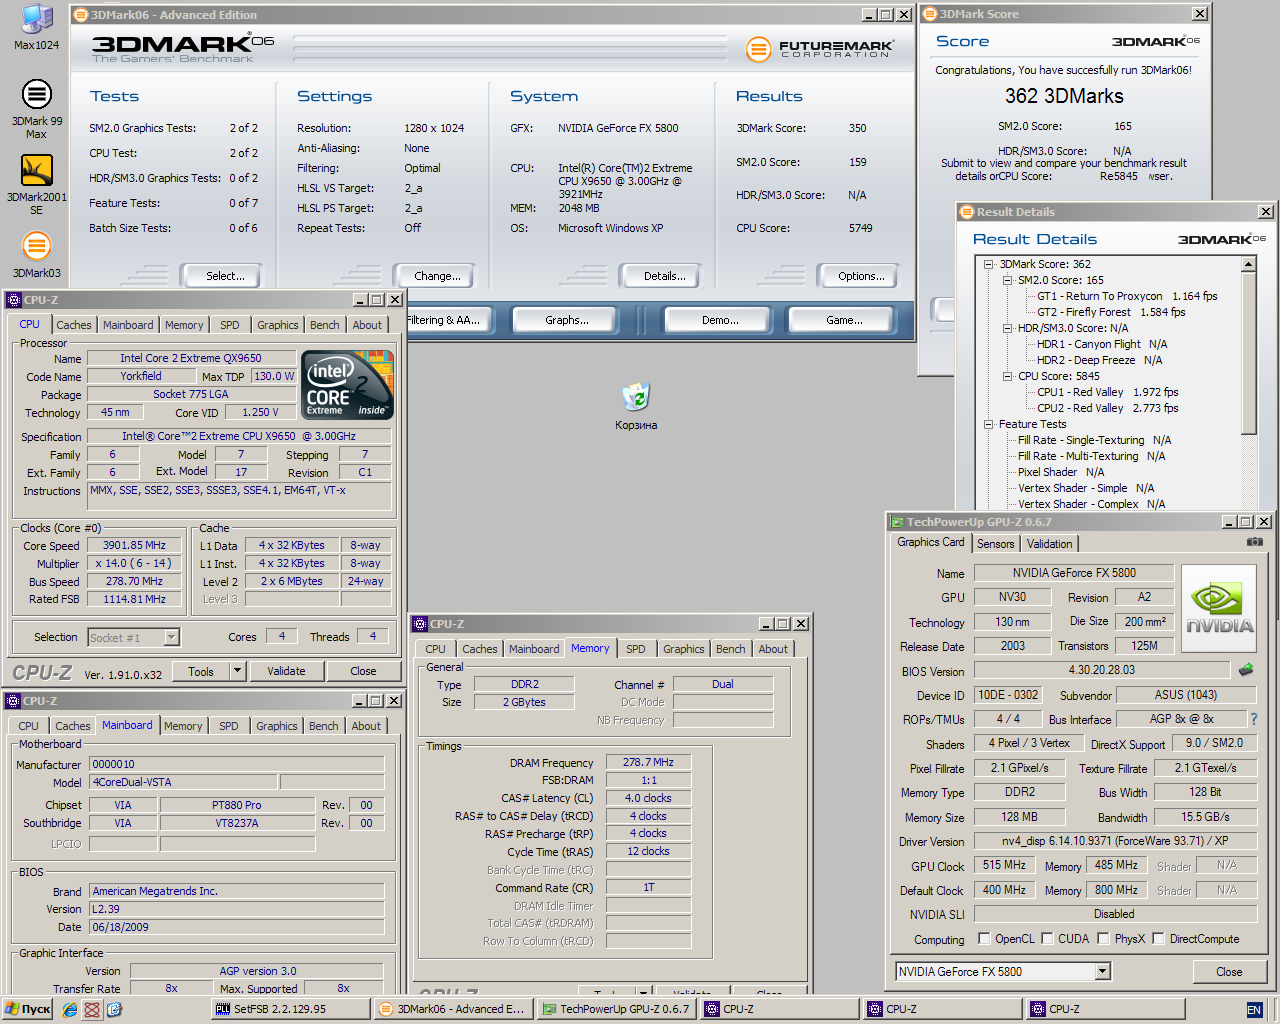Select GT1 - Return To Proxycon tree row
The image size is (1280, 1024).
[x=1127, y=296]
